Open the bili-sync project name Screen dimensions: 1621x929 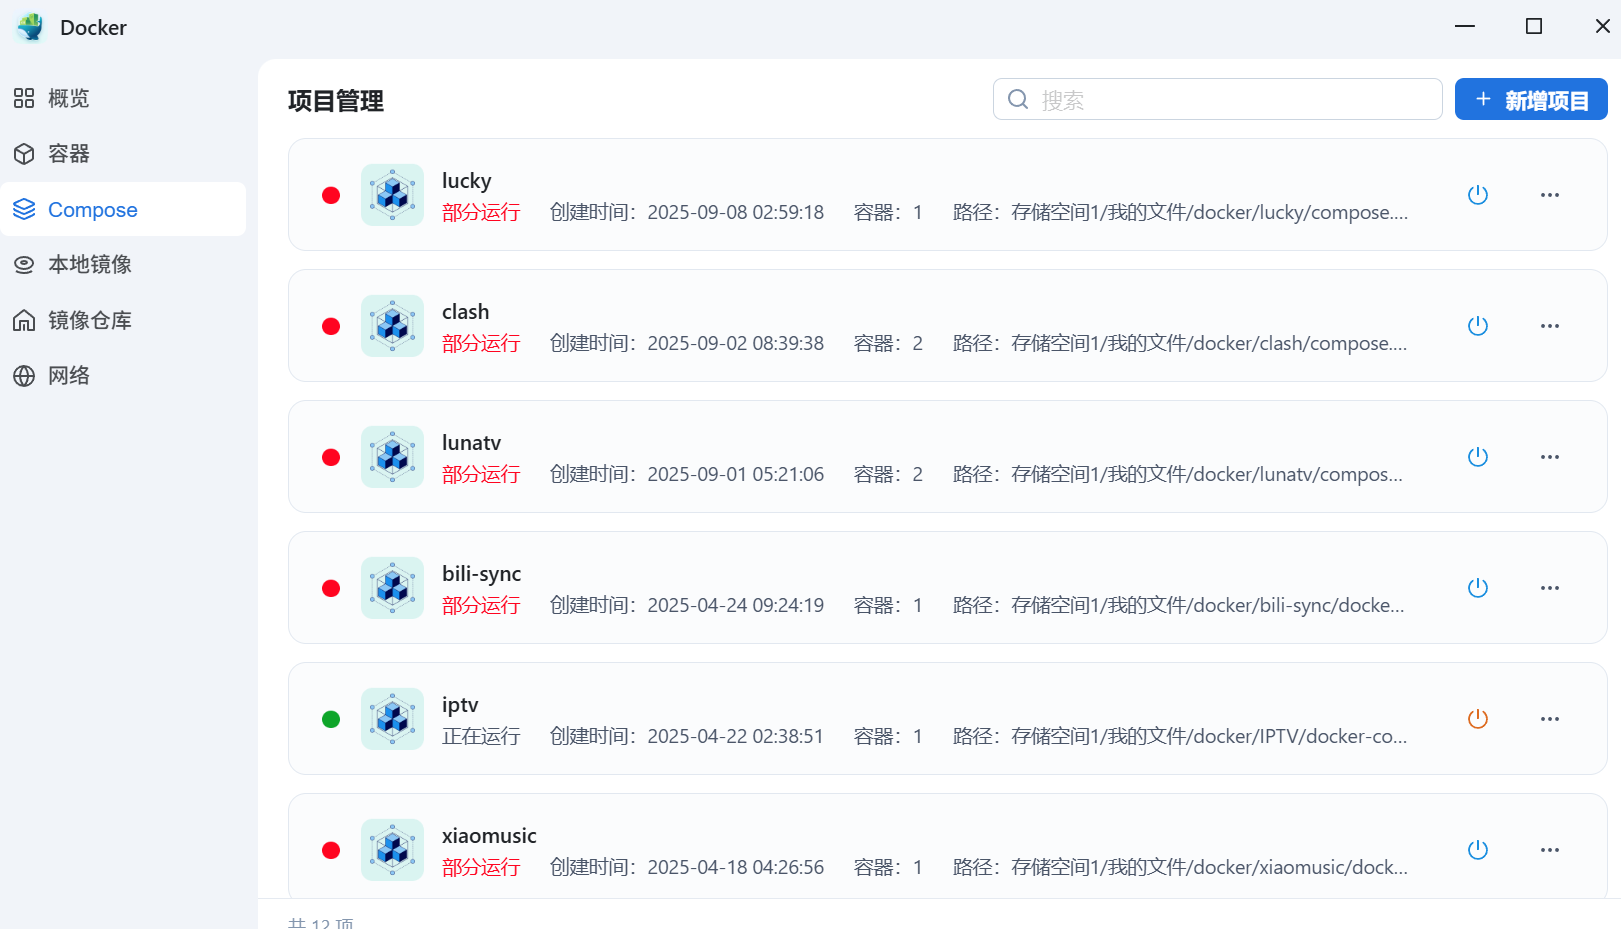click(x=482, y=574)
